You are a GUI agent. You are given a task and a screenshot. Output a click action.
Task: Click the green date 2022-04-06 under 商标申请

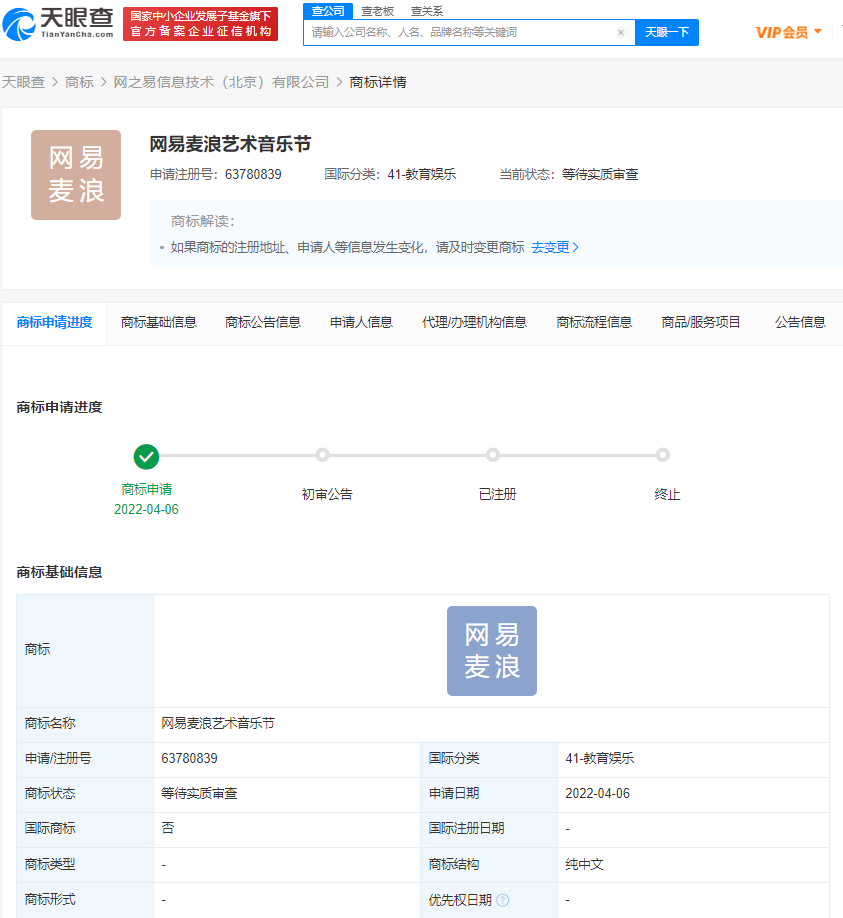pos(146,509)
